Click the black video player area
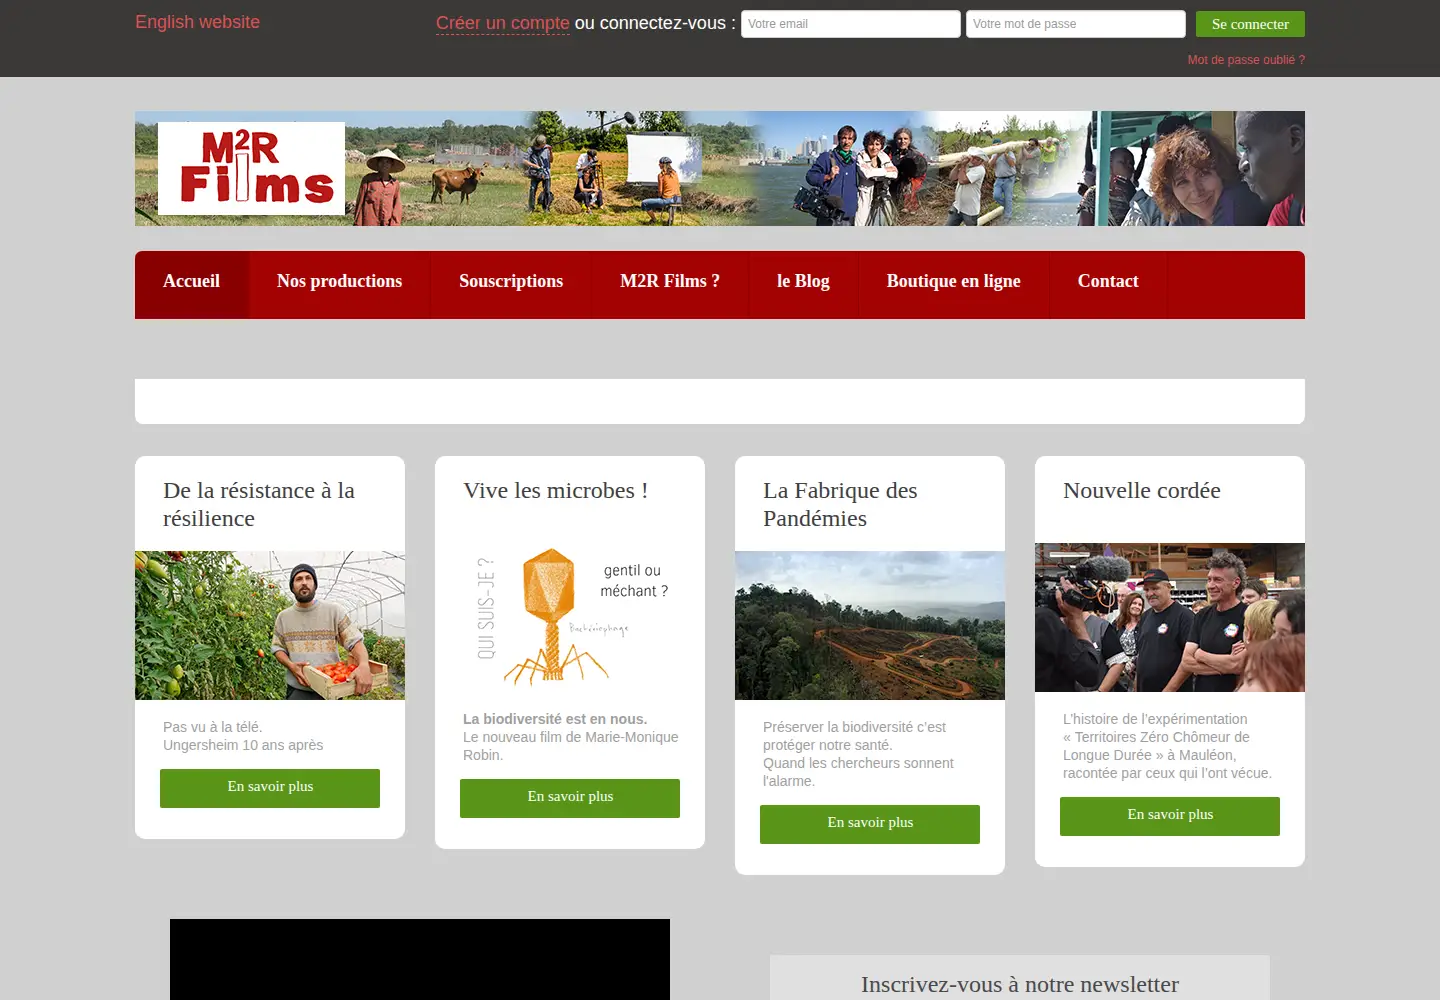1440x1000 pixels. tap(420, 959)
